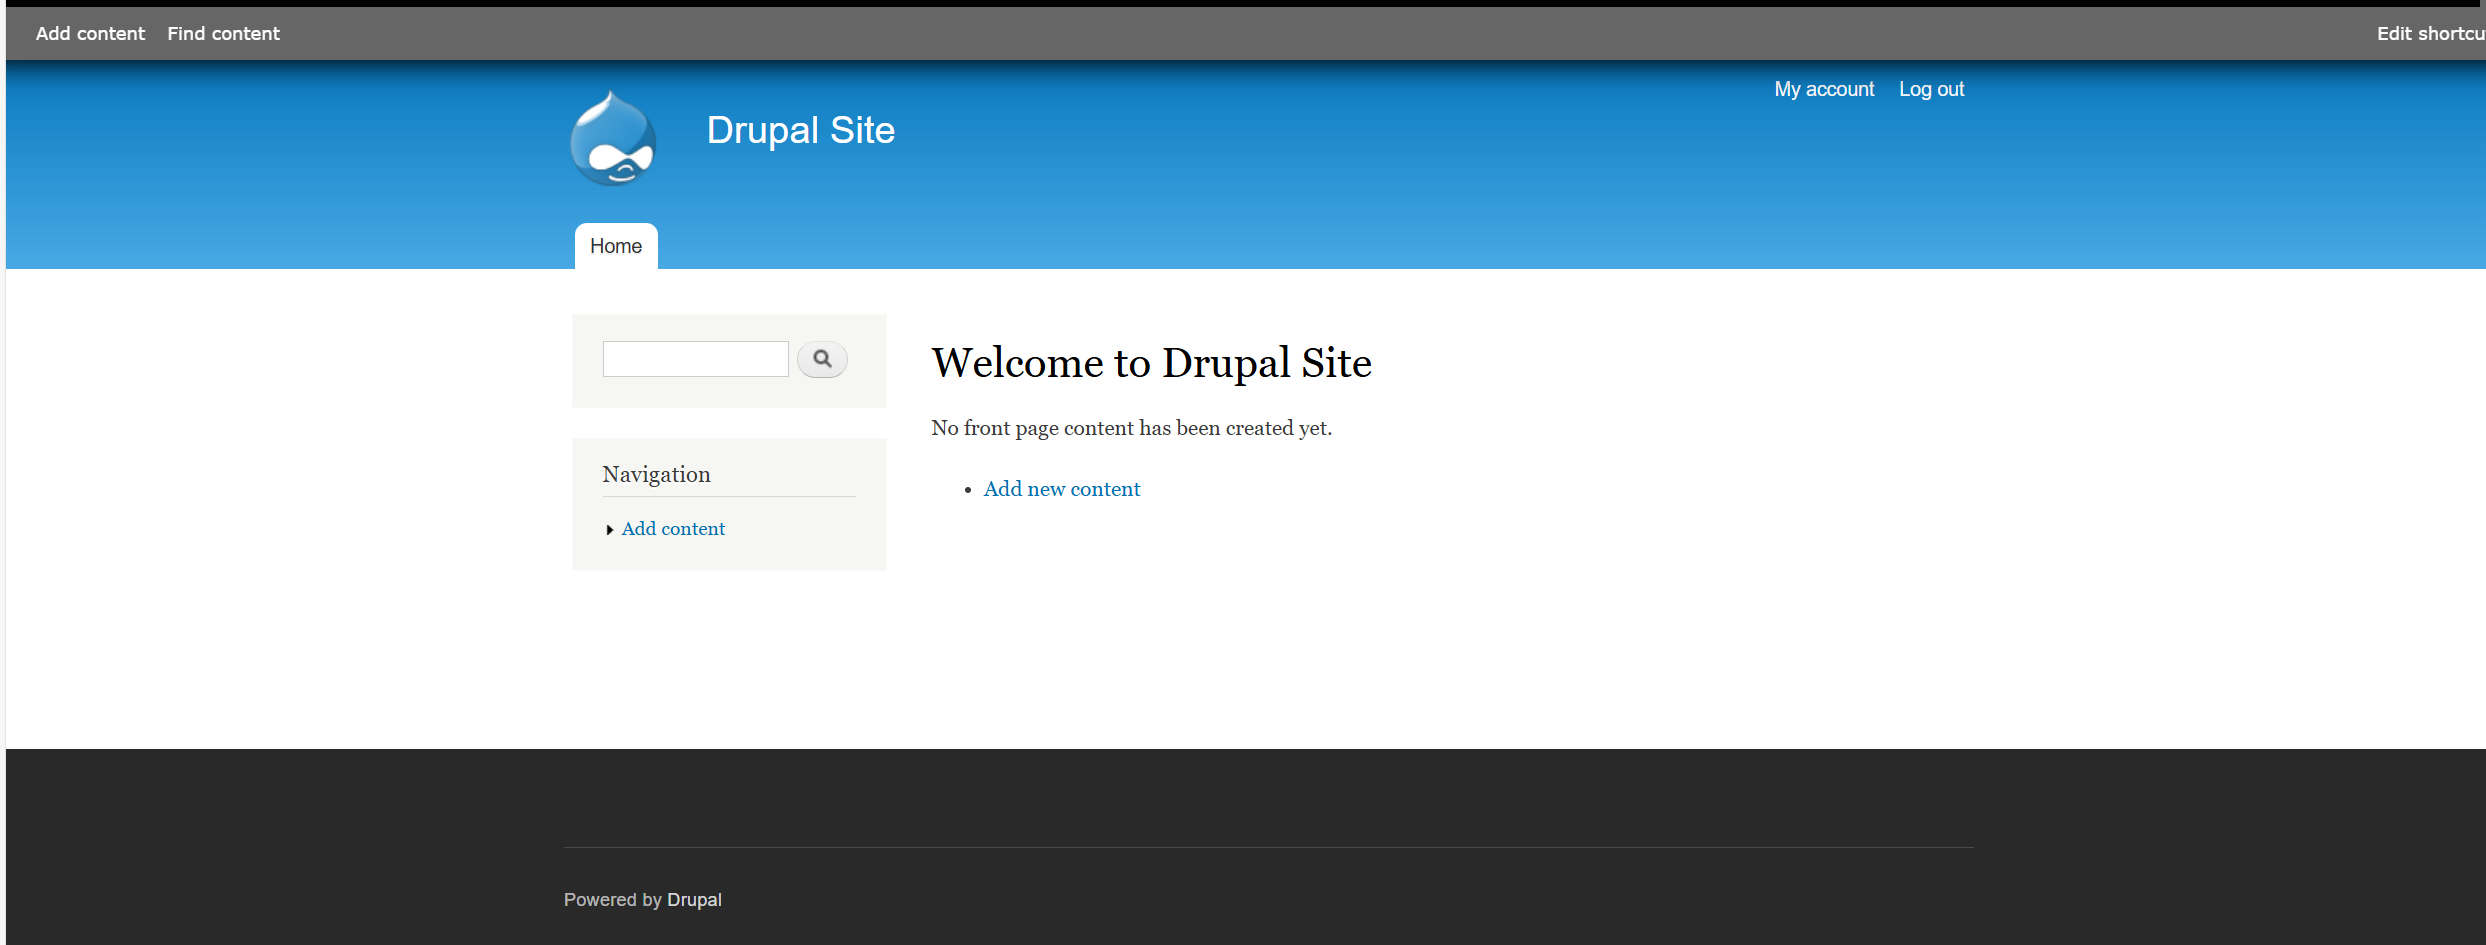The height and width of the screenshot is (945, 2486).
Task: Focus the search text field
Action: [695, 359]
